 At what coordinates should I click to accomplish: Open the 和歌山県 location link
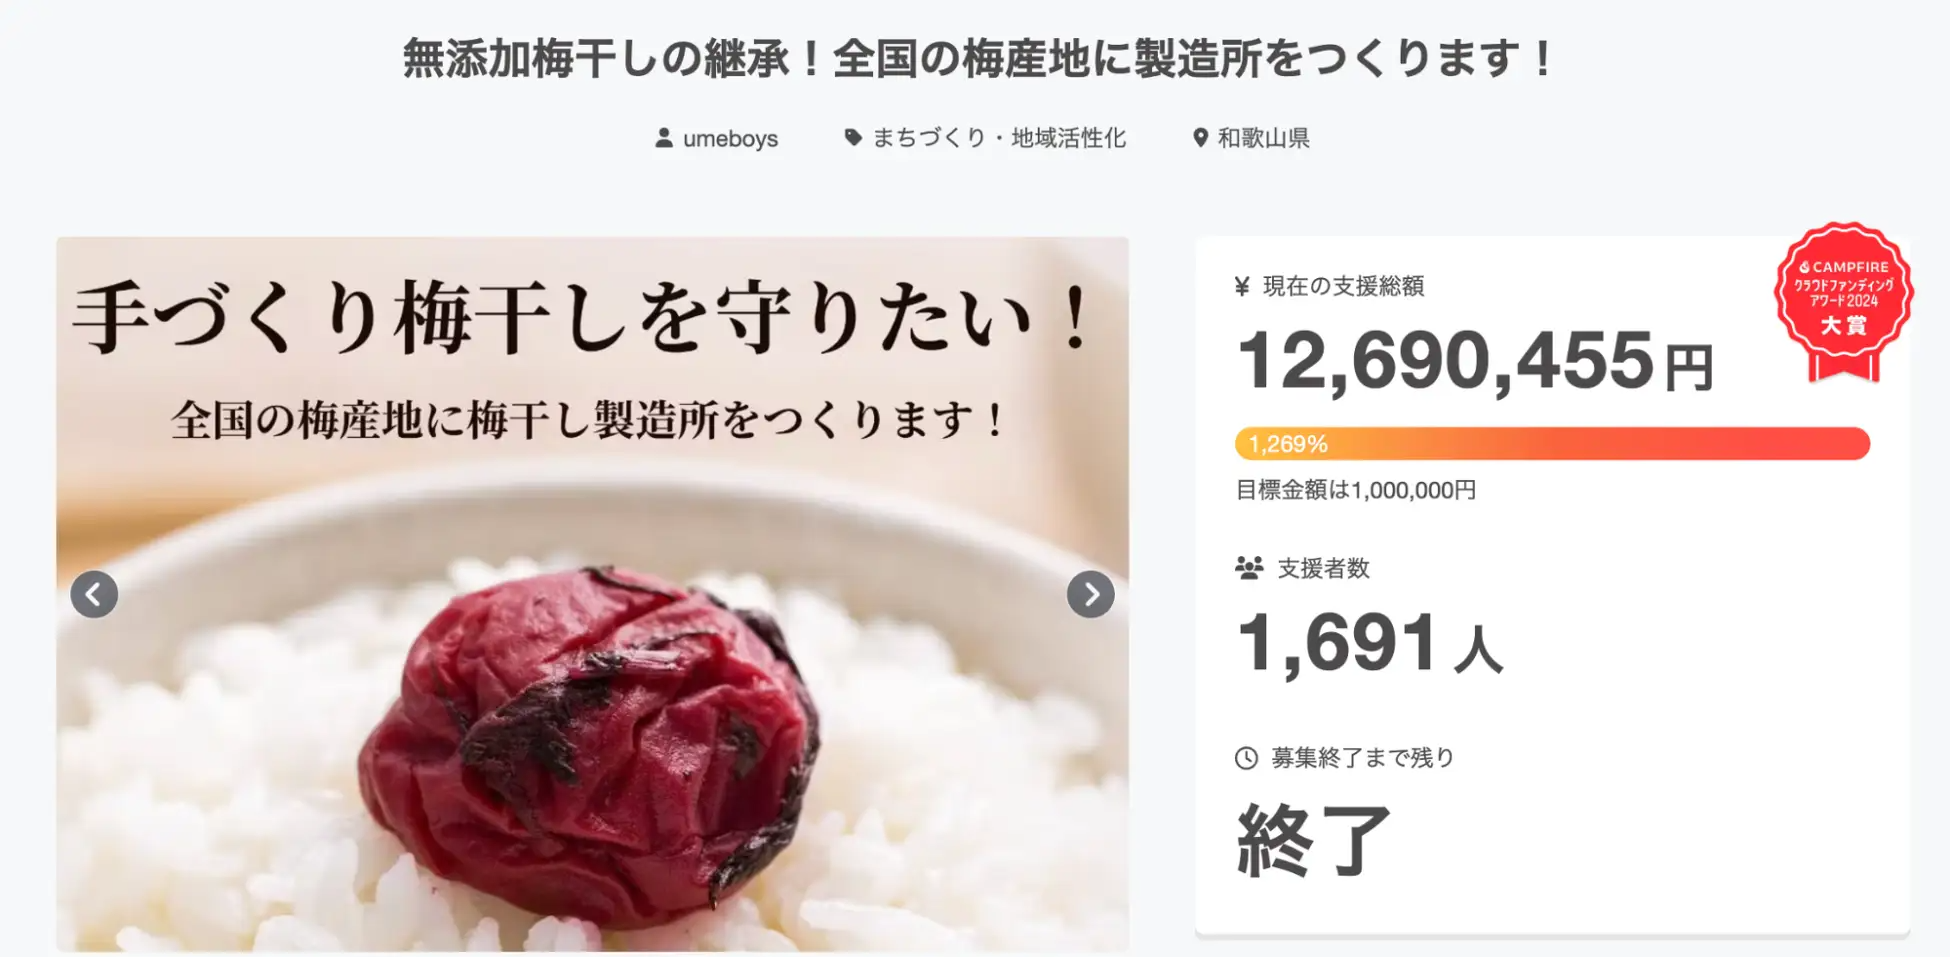click(x=1263, y=138)
